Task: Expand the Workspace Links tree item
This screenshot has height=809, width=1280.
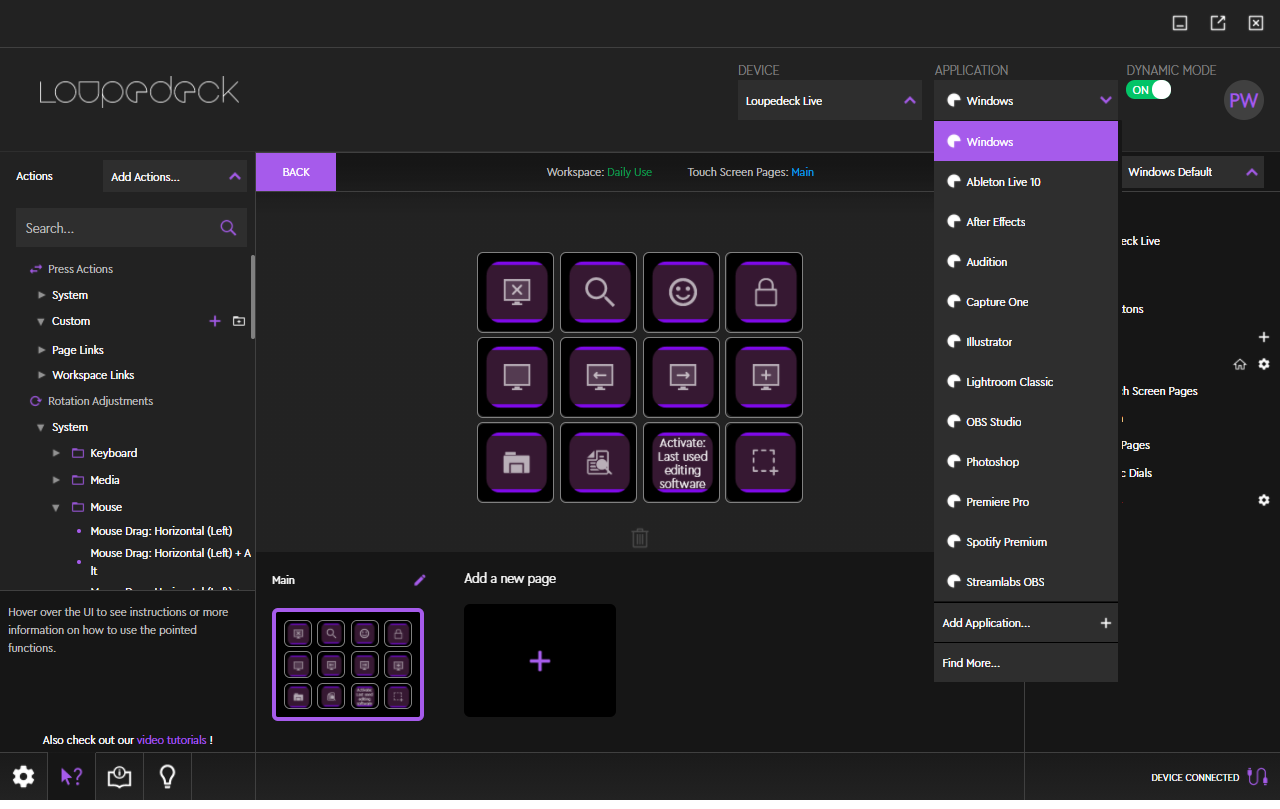Action: (x=42, y=375)
